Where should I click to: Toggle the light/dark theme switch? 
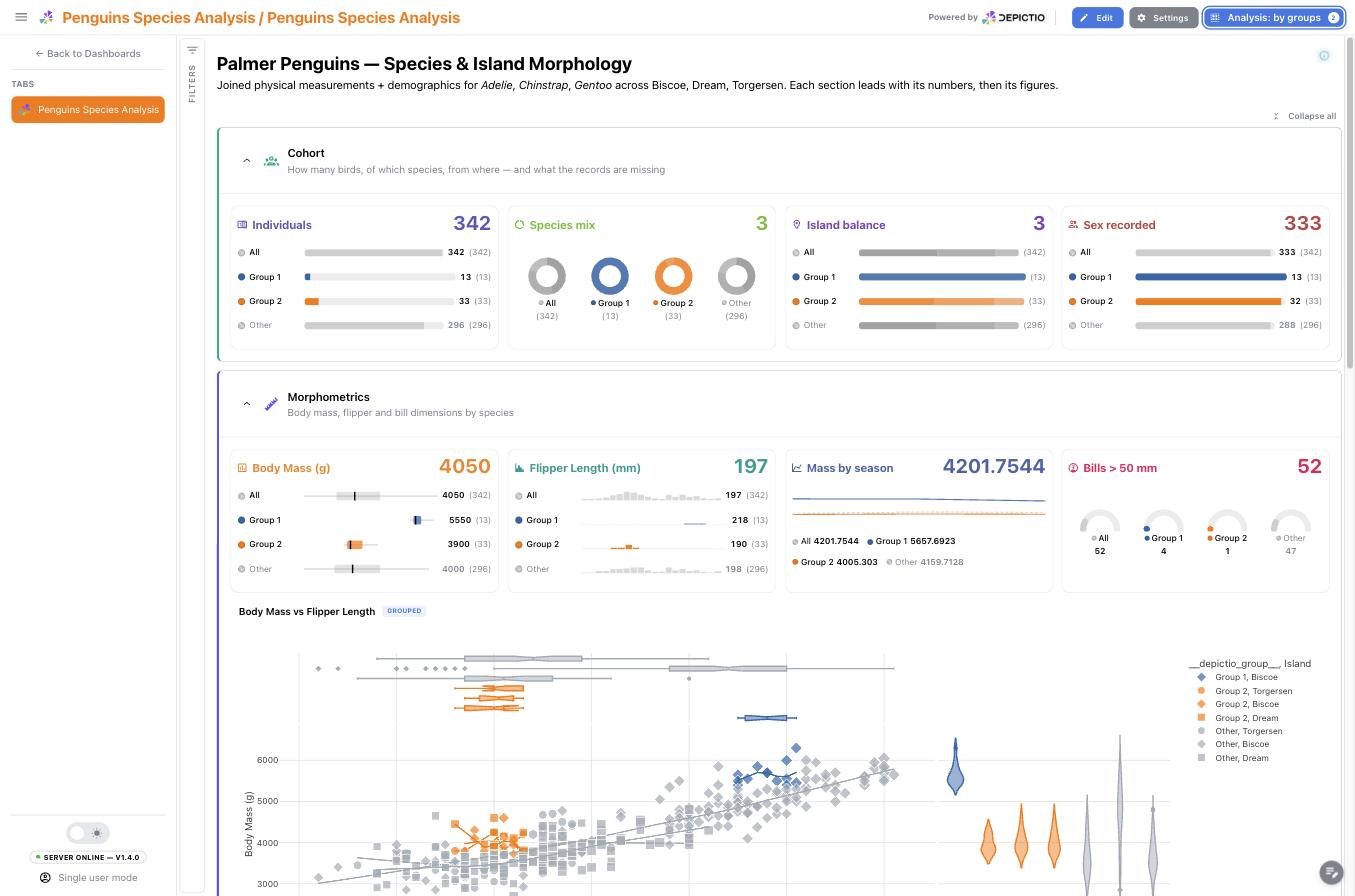pyautogui.click(x=88, y=833)
